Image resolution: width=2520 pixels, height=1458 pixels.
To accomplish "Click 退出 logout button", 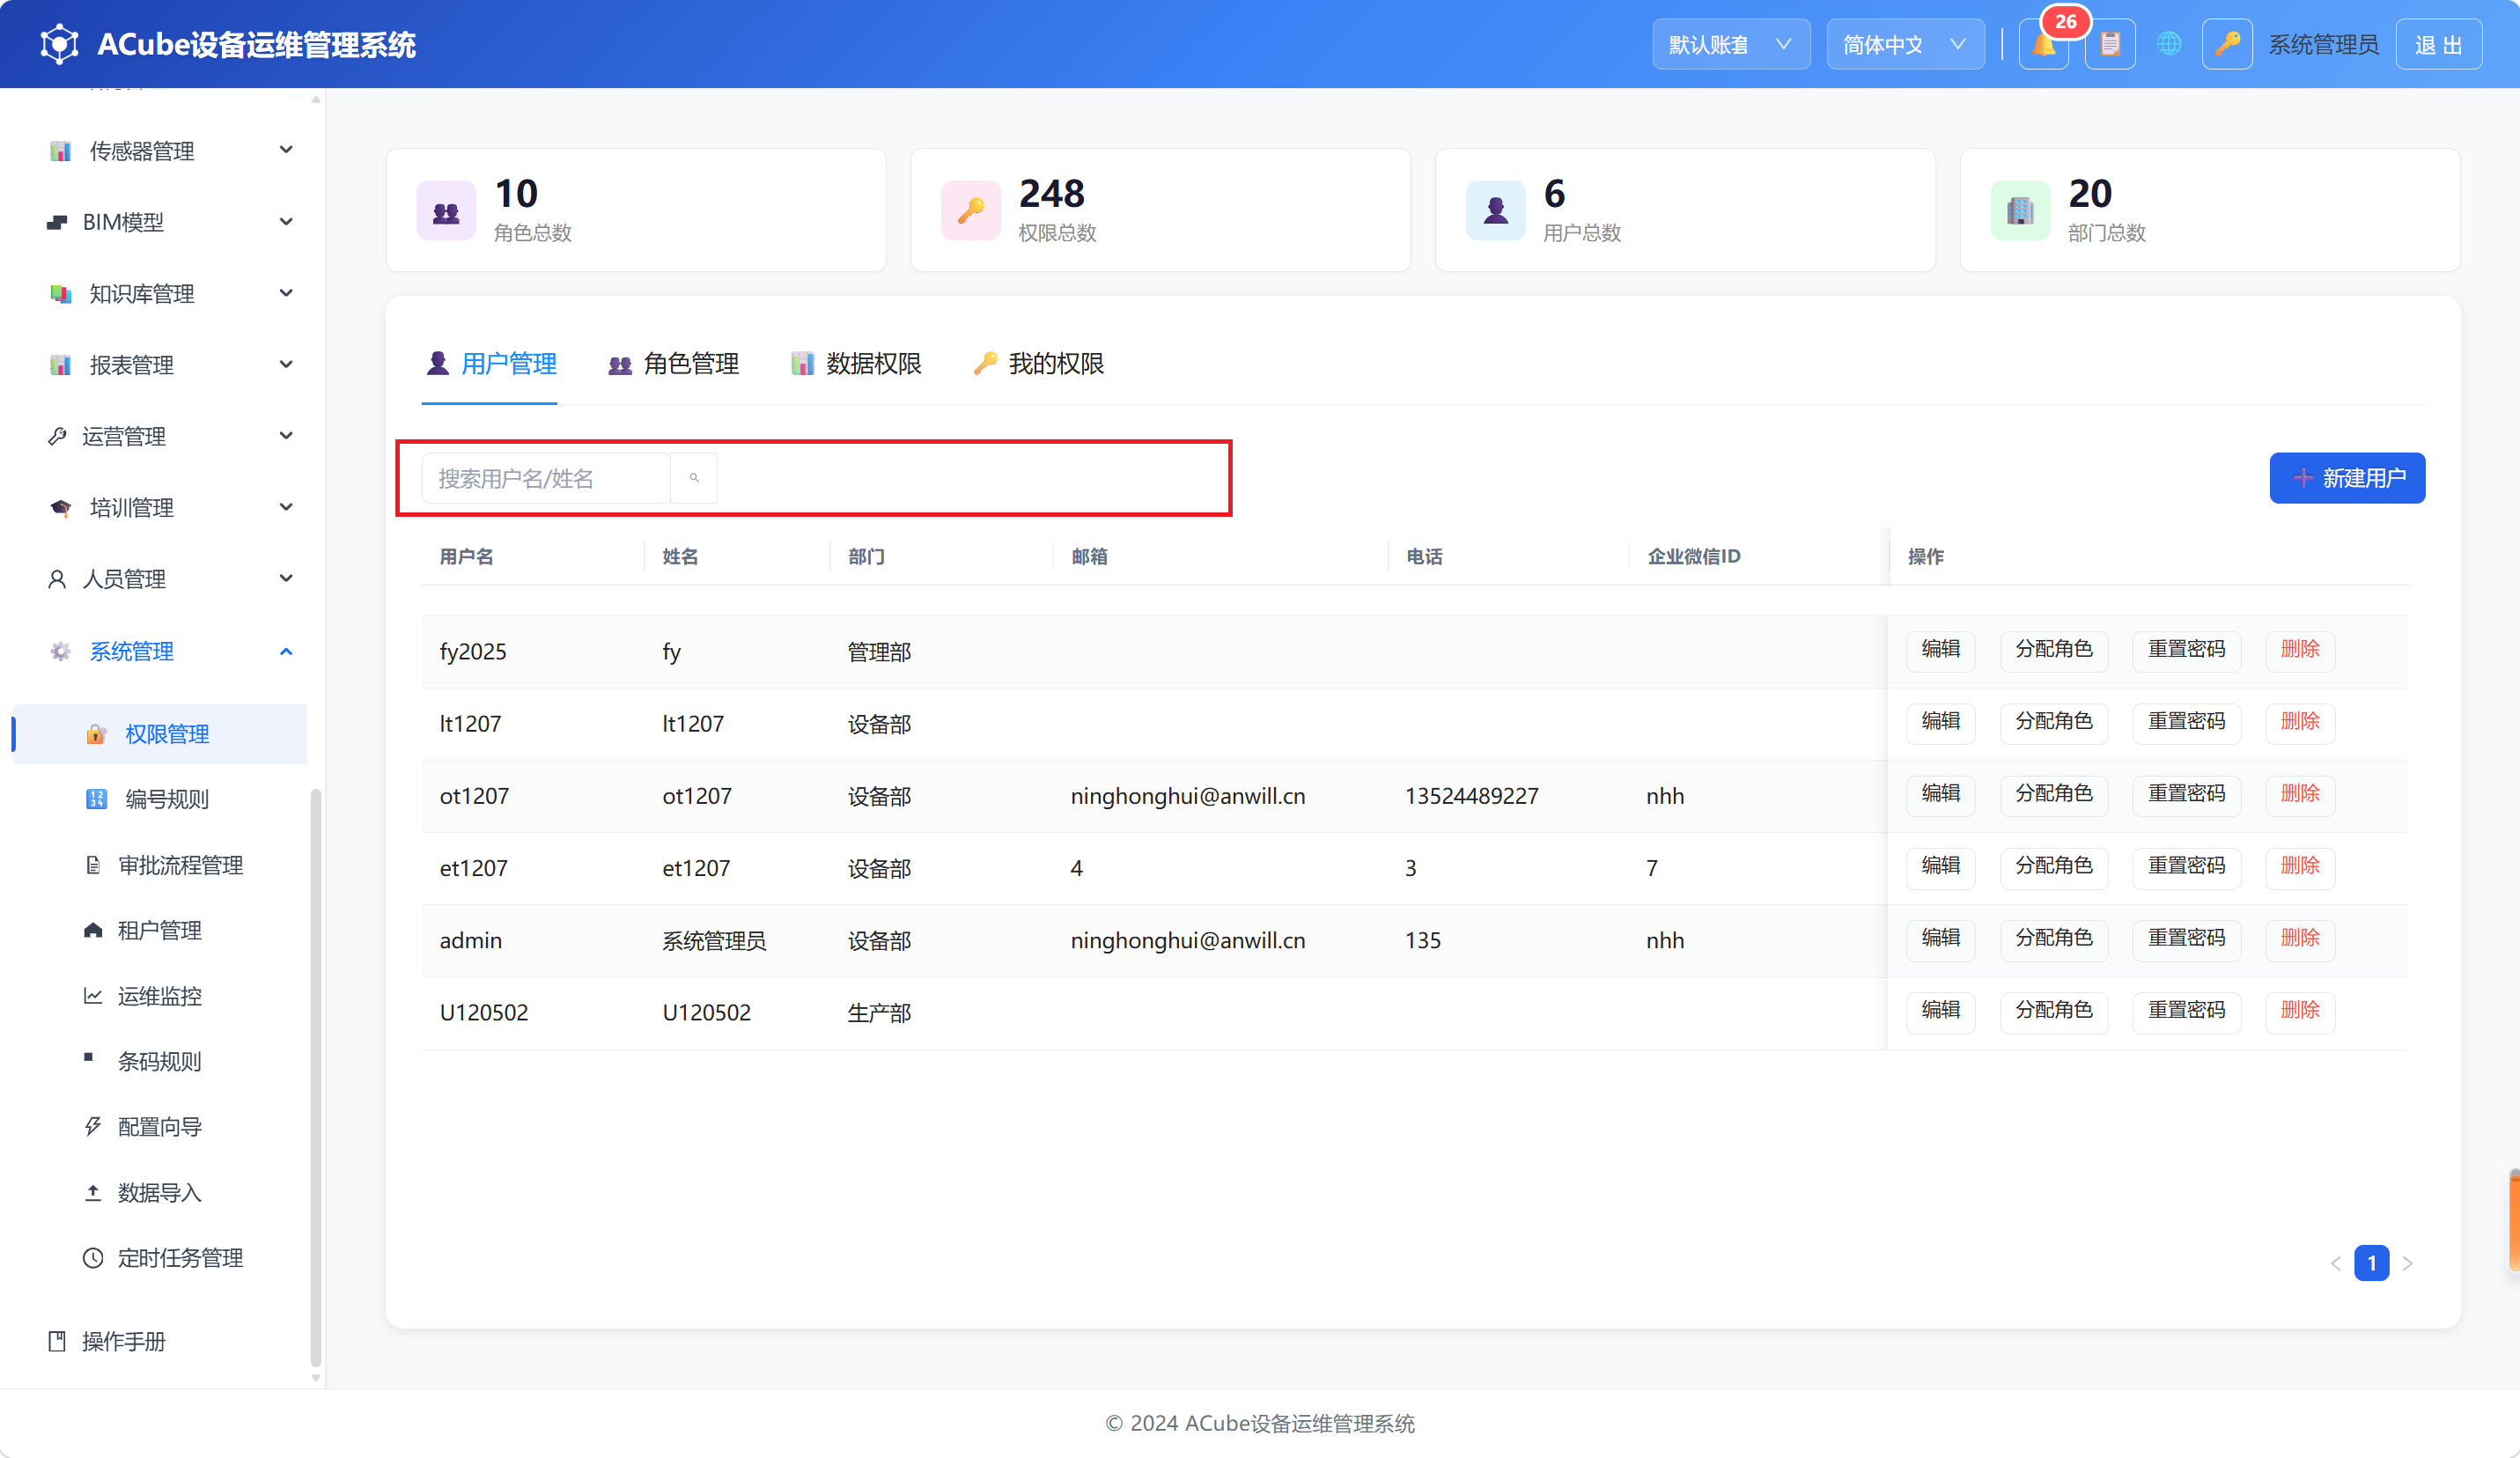I will click(2438, 45).
